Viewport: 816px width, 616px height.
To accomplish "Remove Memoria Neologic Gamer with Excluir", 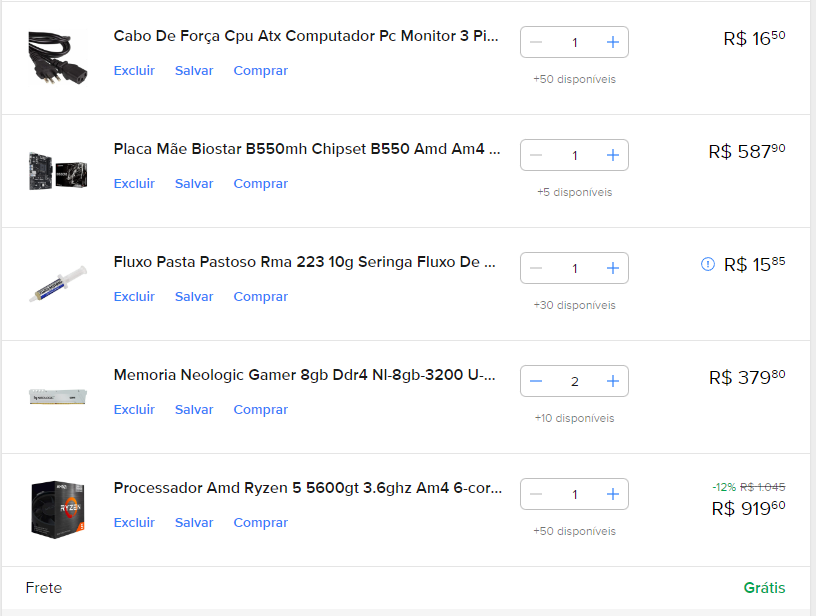I will 134,409.
